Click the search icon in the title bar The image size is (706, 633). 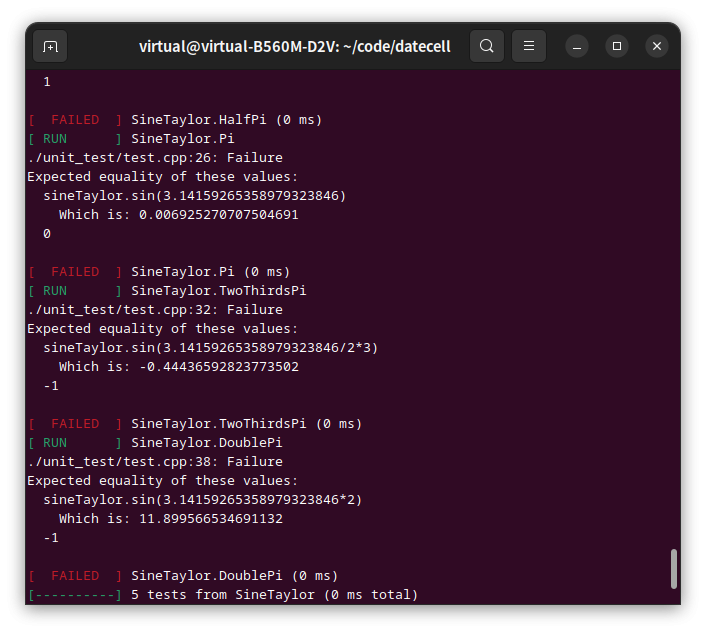[x=487, y=46]
